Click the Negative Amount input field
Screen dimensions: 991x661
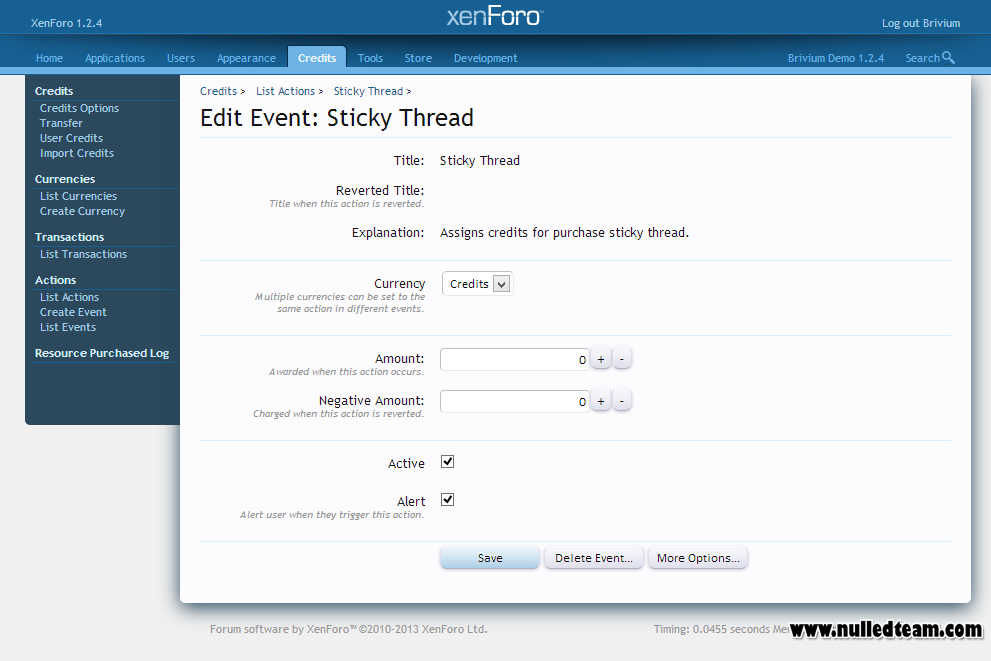click(x=514, y=401)
